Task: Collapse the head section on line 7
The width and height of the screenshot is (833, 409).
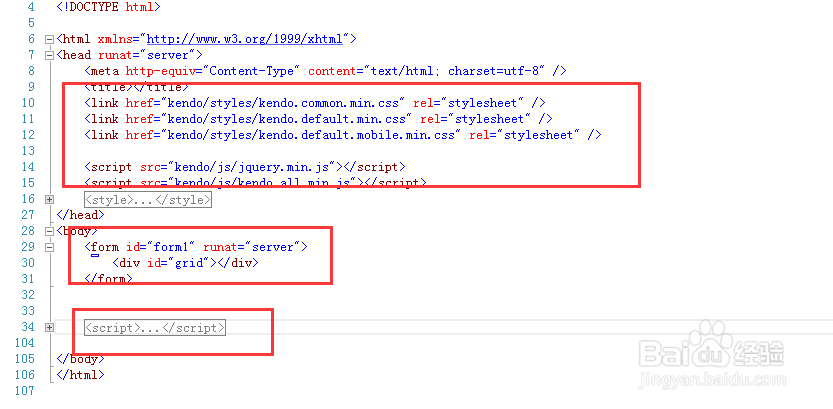Action: 49,55
